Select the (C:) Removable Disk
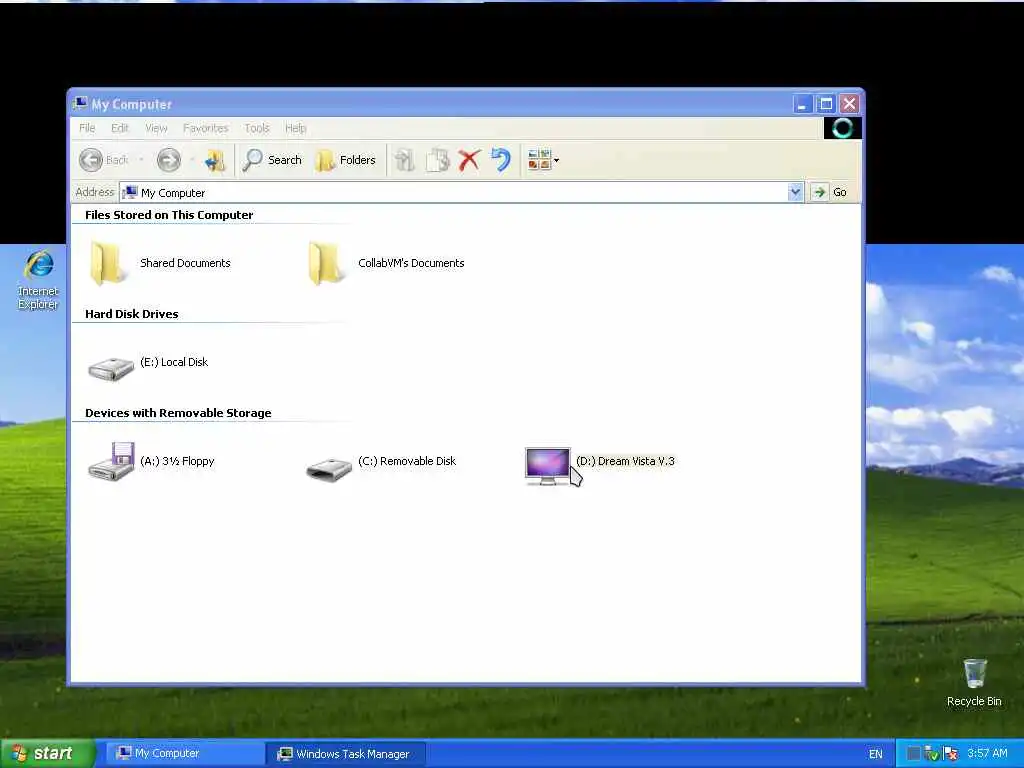 [x=381, y=465]
